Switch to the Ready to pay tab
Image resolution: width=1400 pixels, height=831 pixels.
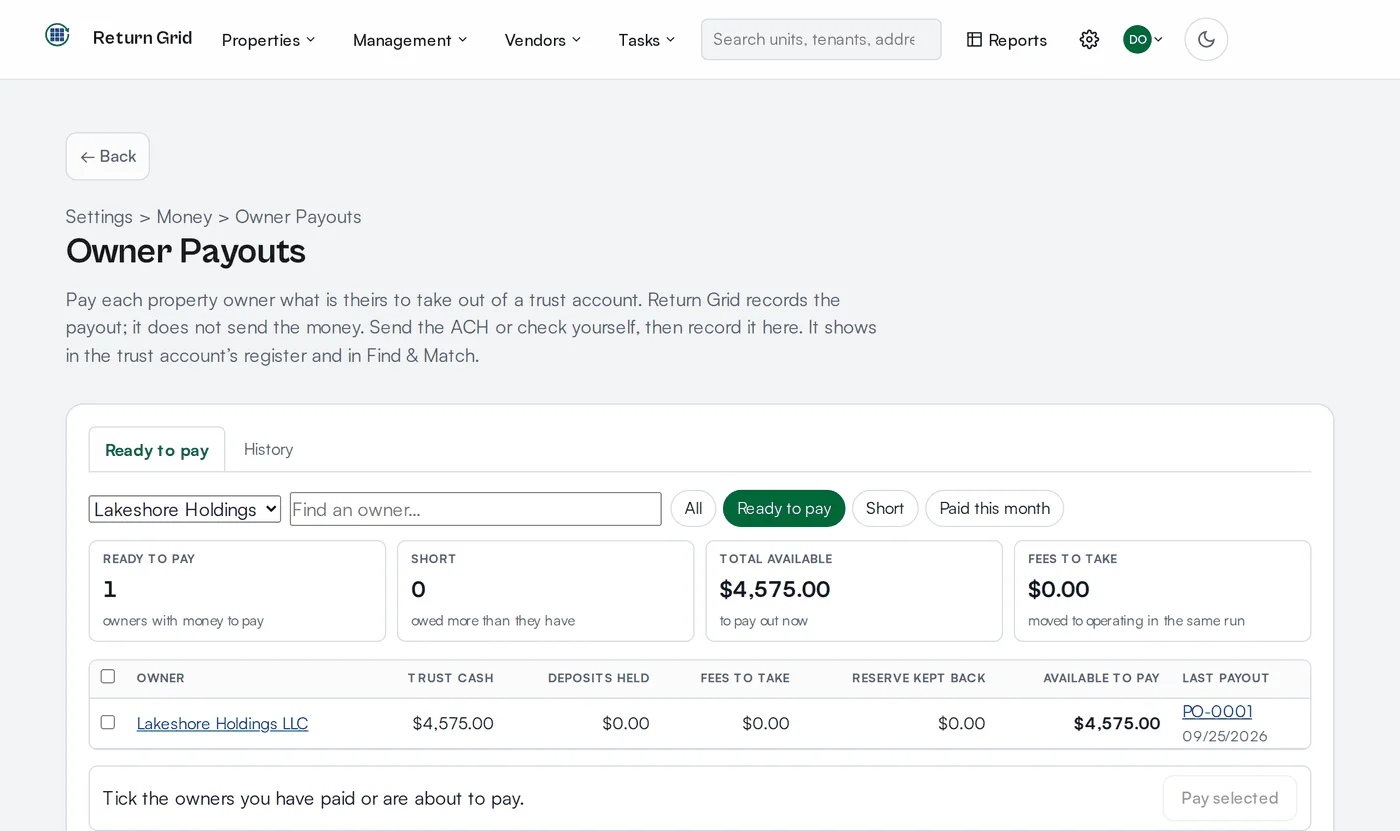157,450
